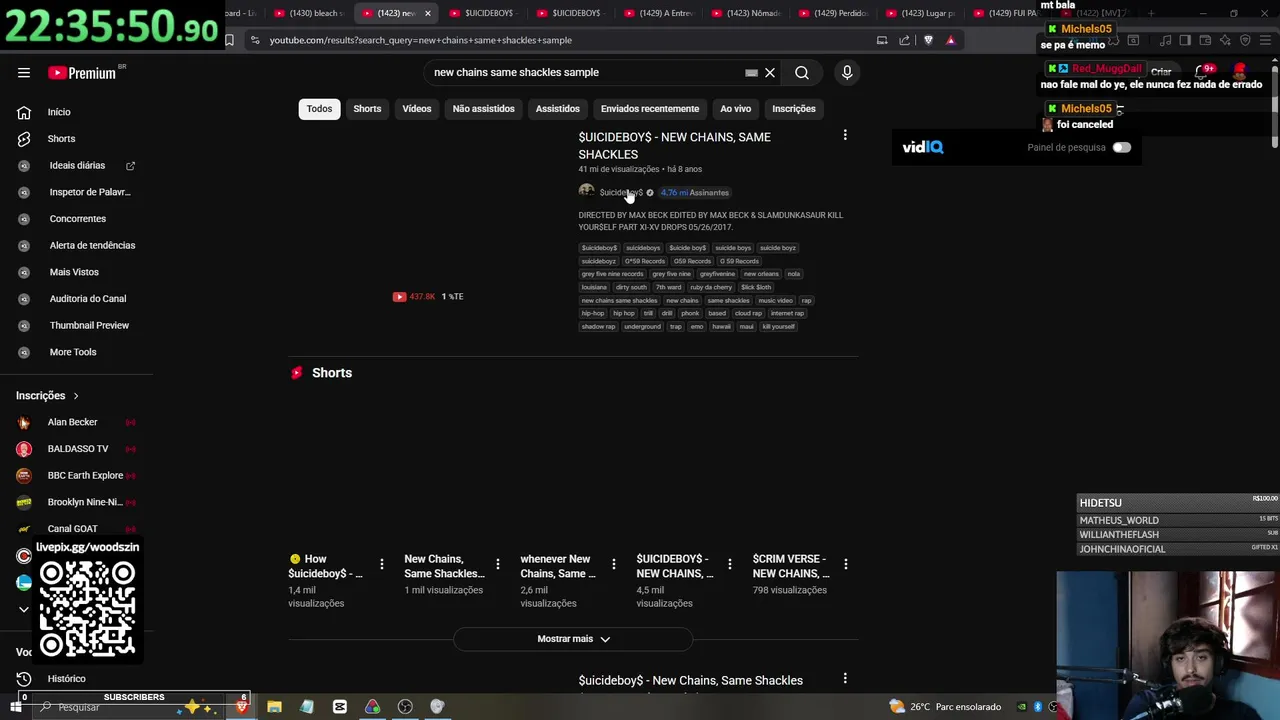Viewport: 1280px width, 720px height.
Task: Open Alerta de tendências
Action: pyautogui.click(x=92, y=245)
